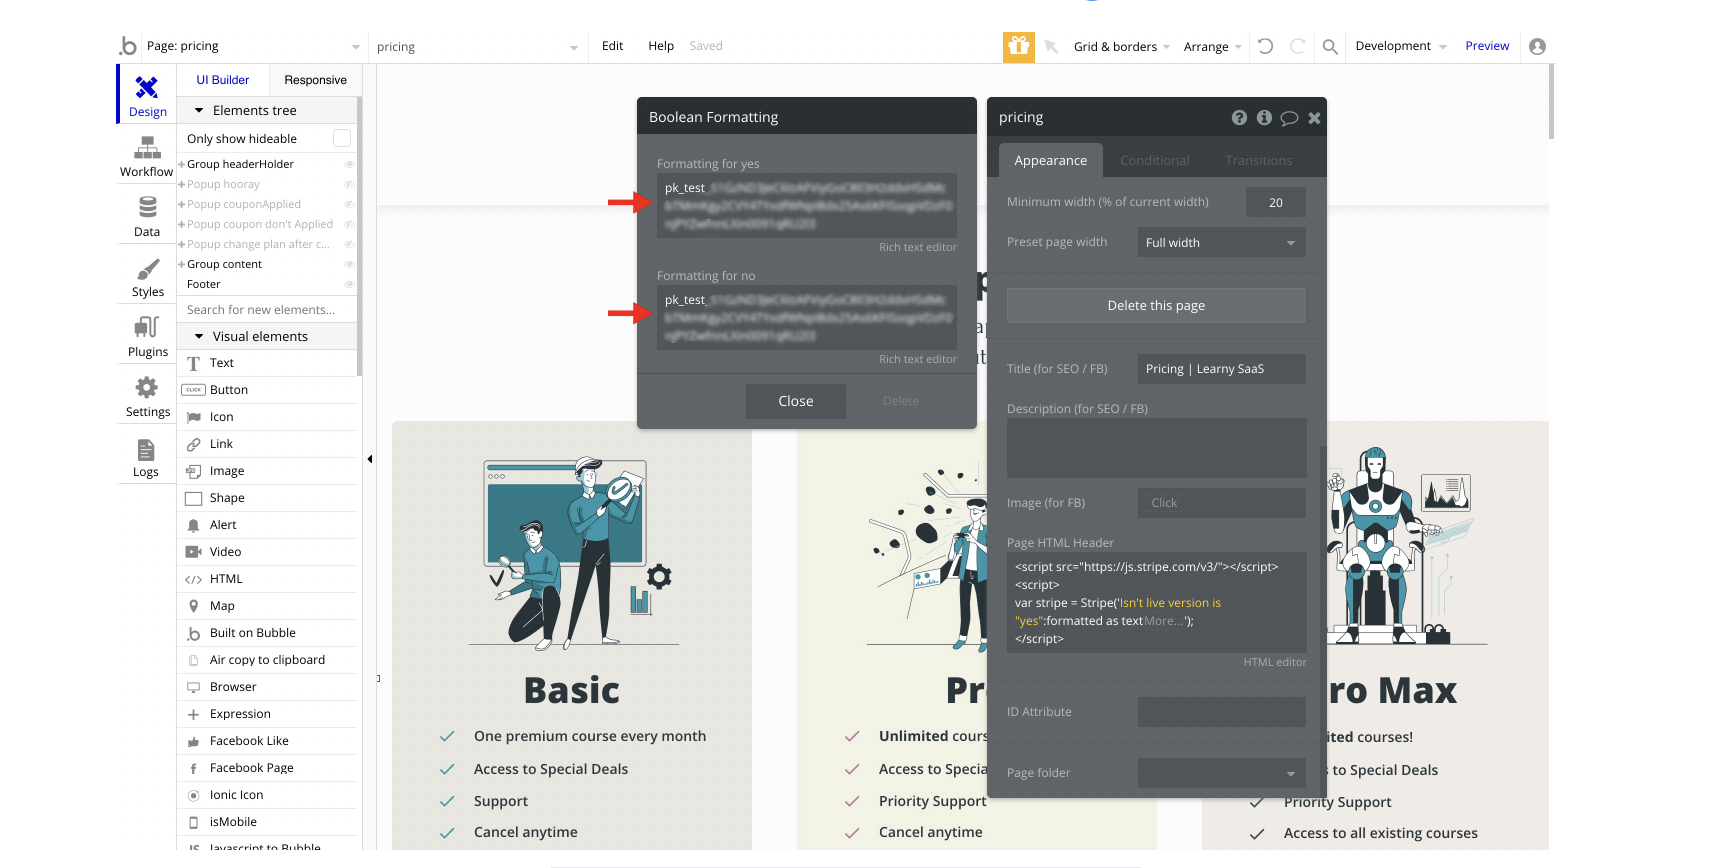Open the Grid & borders dropdown

[x=1121, y=47]
